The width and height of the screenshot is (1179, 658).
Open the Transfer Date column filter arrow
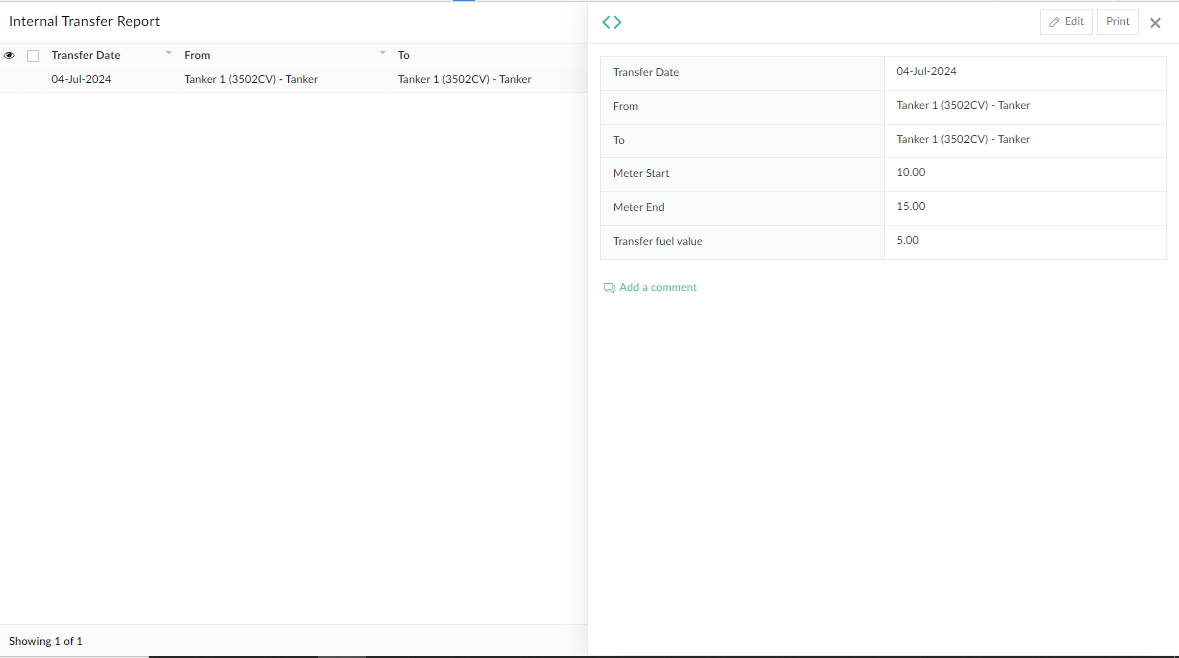tap(168, 52)
